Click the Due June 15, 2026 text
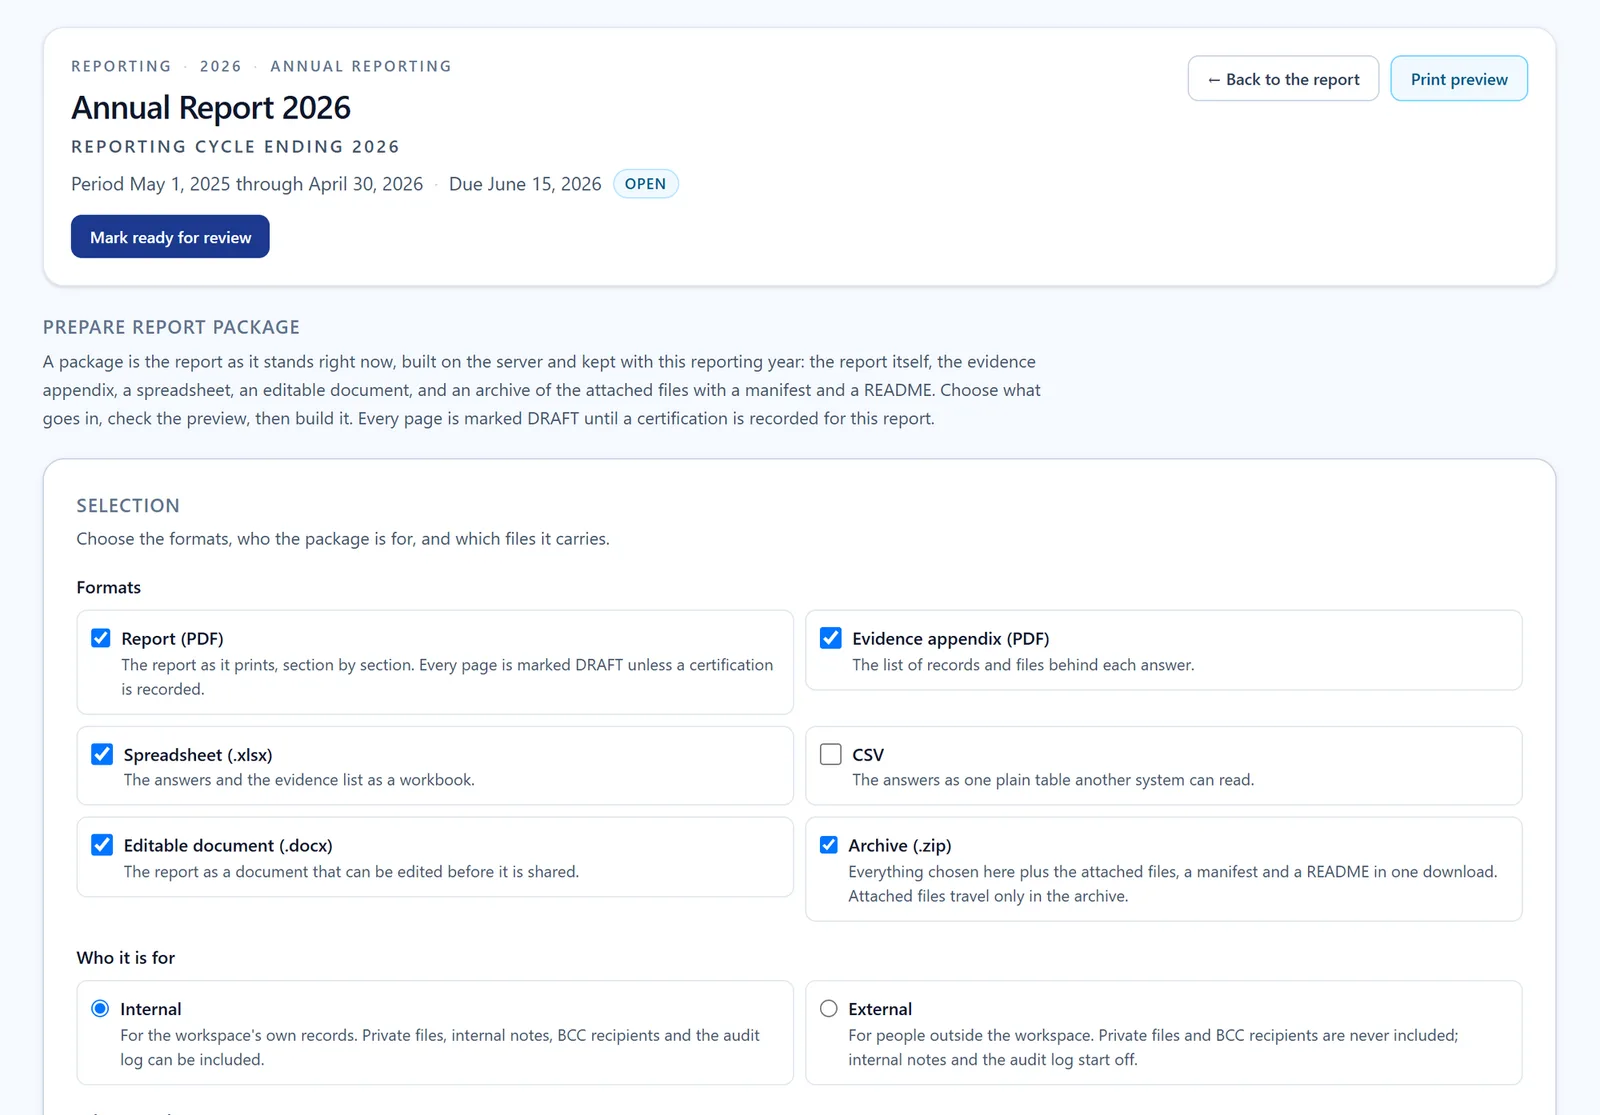This screenshot has width=1600, height=1115. coord(525,184)
